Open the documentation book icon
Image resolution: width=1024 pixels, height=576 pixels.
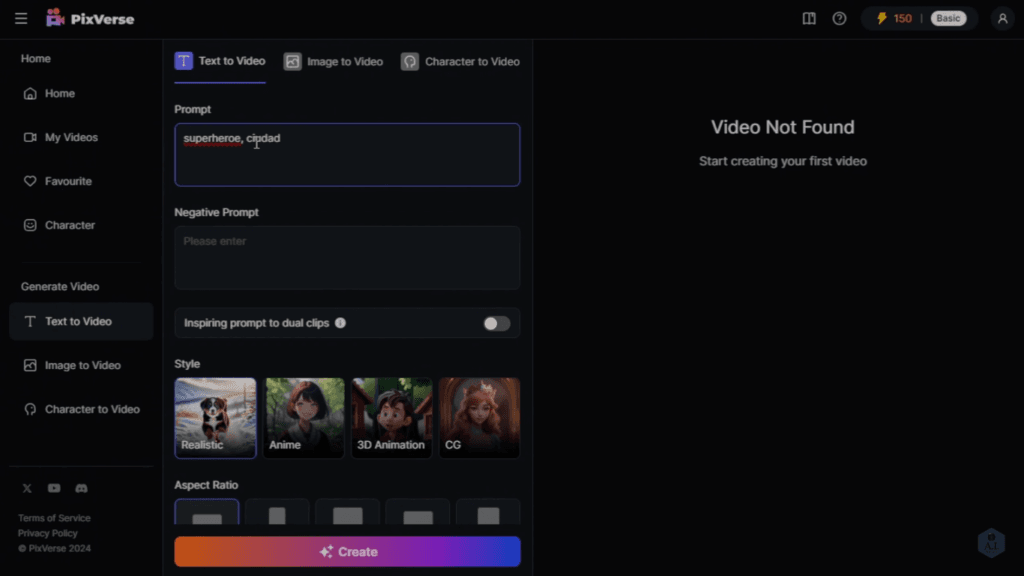point(808,18)
